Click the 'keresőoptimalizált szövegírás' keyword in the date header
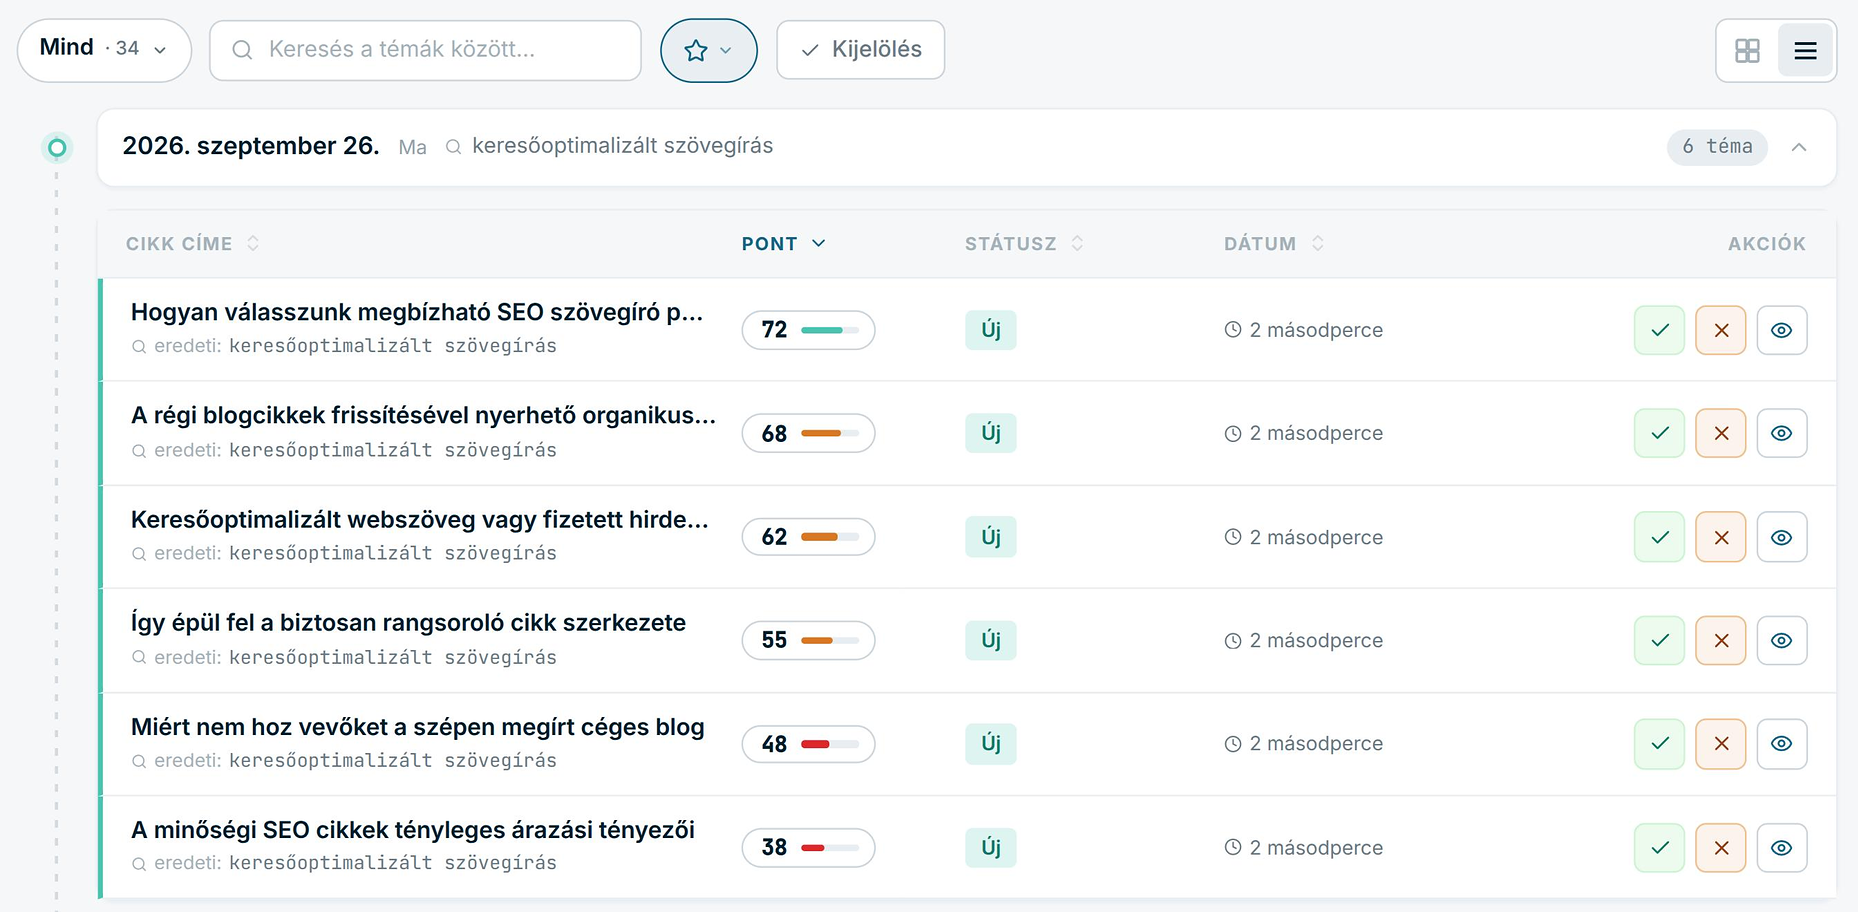 tap(622, 146)
